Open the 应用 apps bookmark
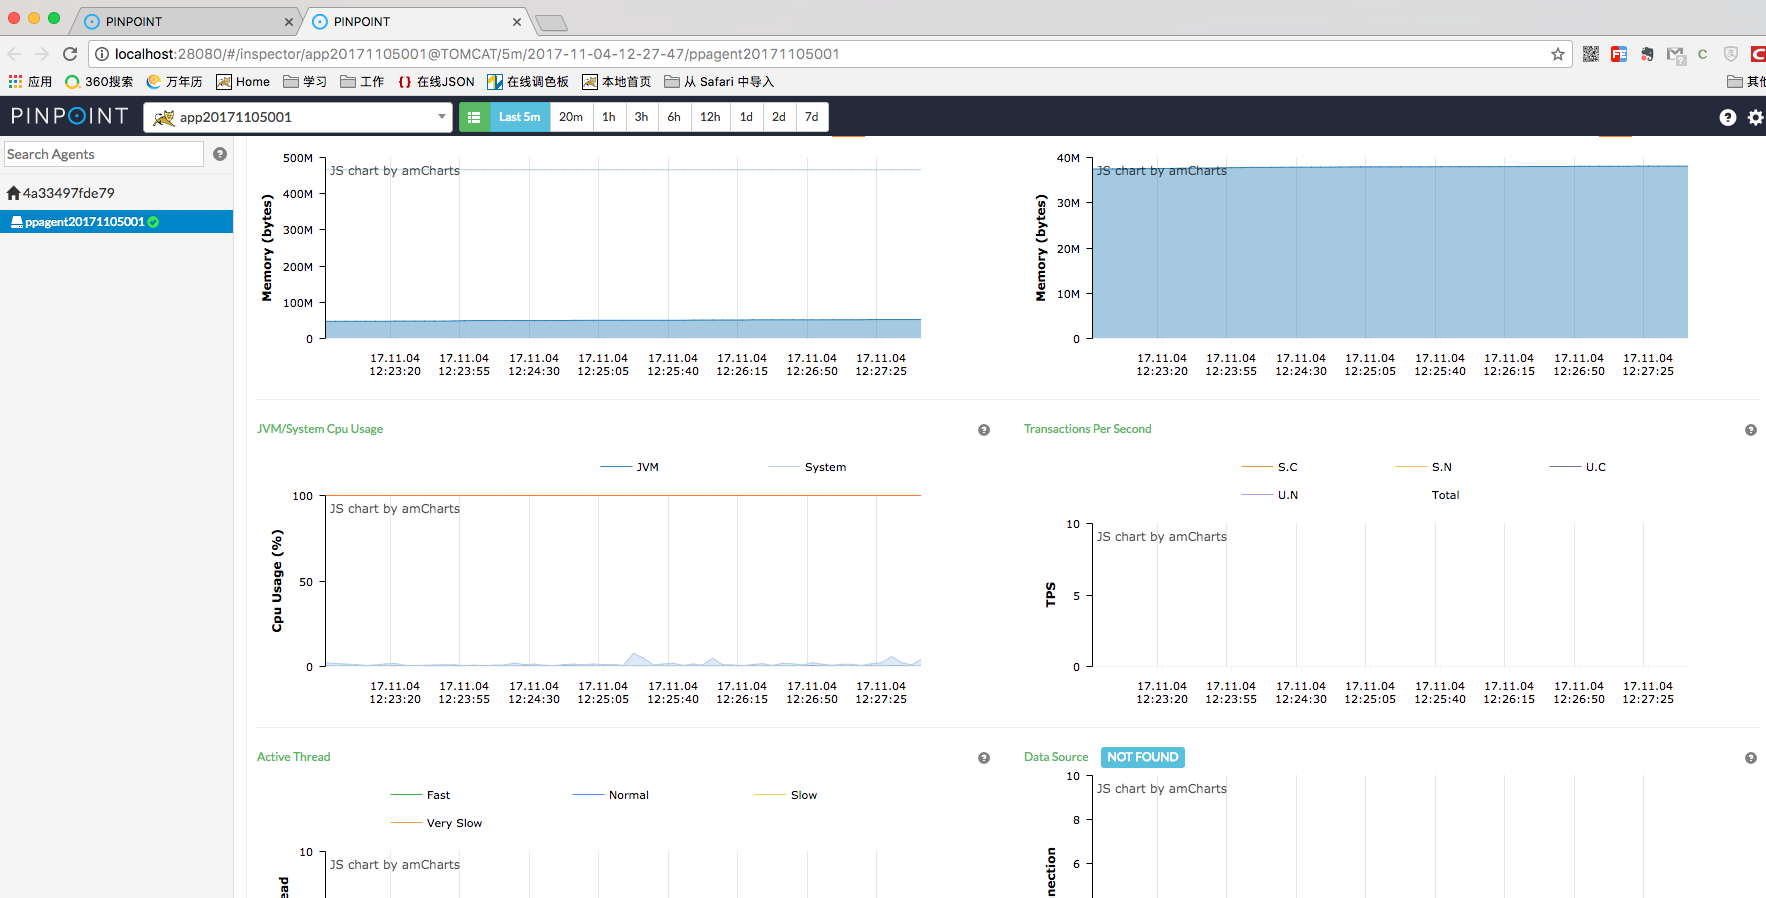The width and height of the screenshot is (1766, 898). point(30,82)
